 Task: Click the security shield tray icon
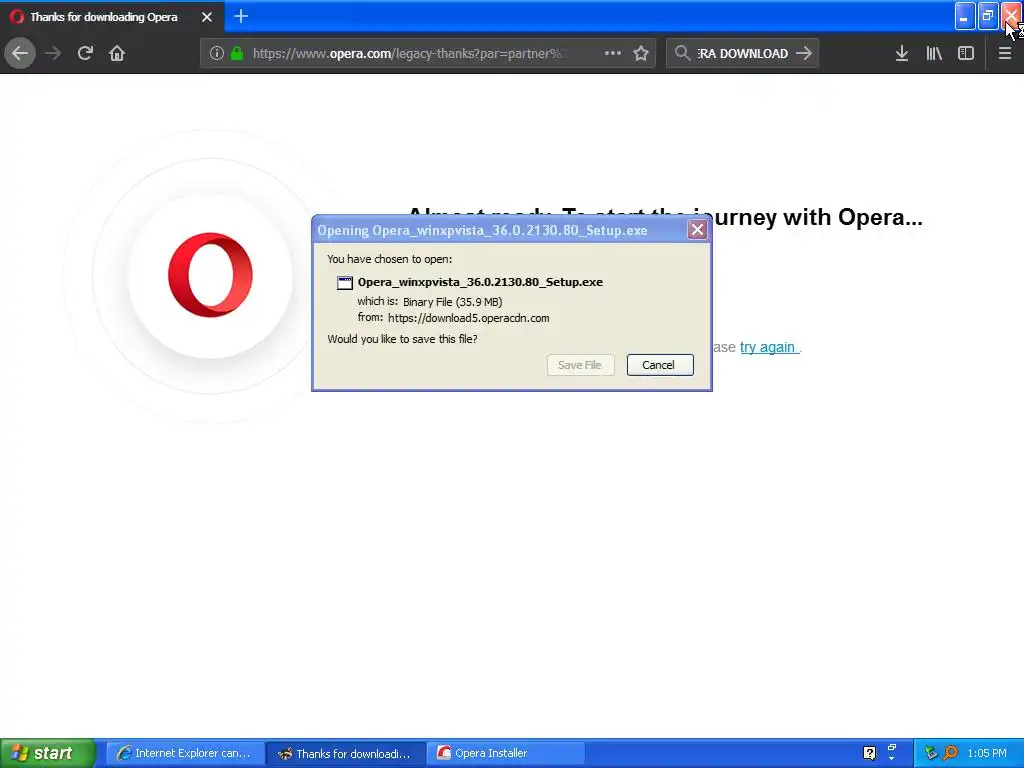(x=931, y=753)
